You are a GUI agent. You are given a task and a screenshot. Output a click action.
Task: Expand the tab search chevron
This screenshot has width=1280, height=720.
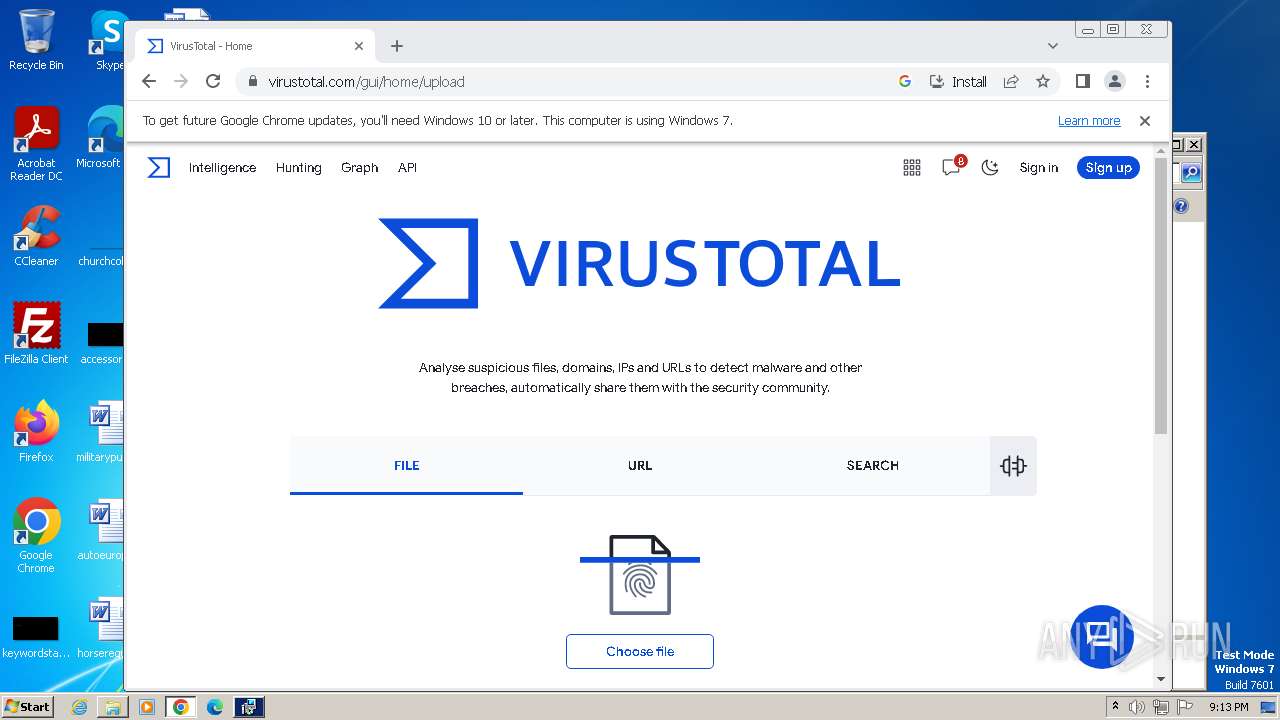point(1053,46)
